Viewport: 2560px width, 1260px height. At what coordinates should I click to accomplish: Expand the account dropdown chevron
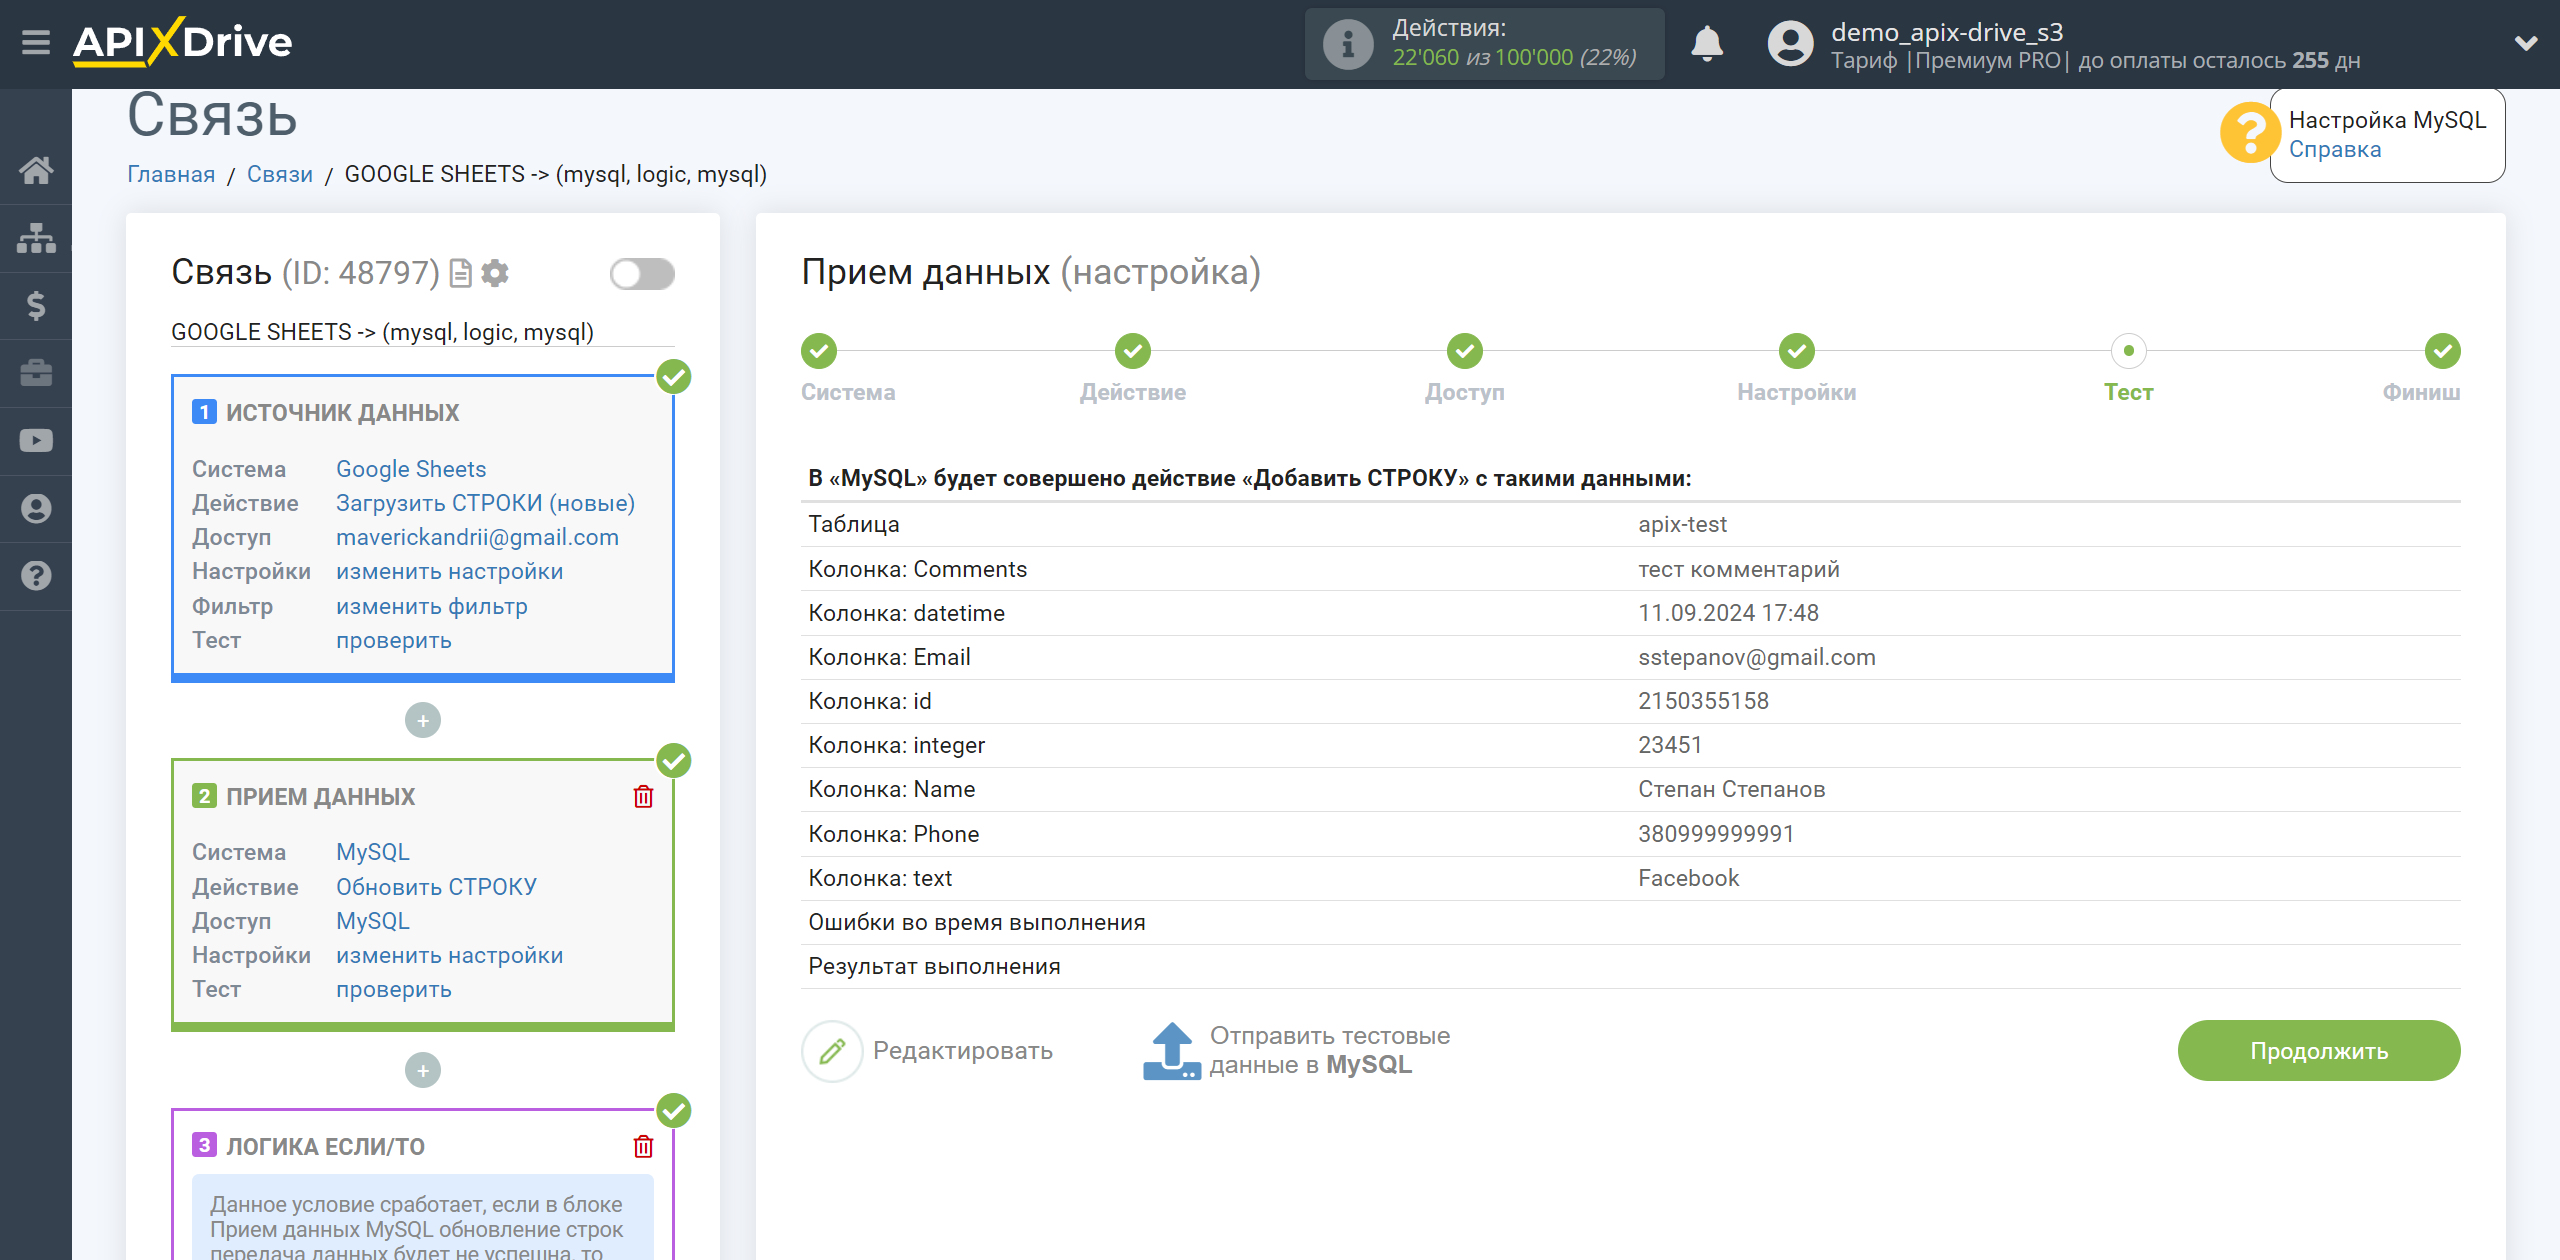[2526, 43]
